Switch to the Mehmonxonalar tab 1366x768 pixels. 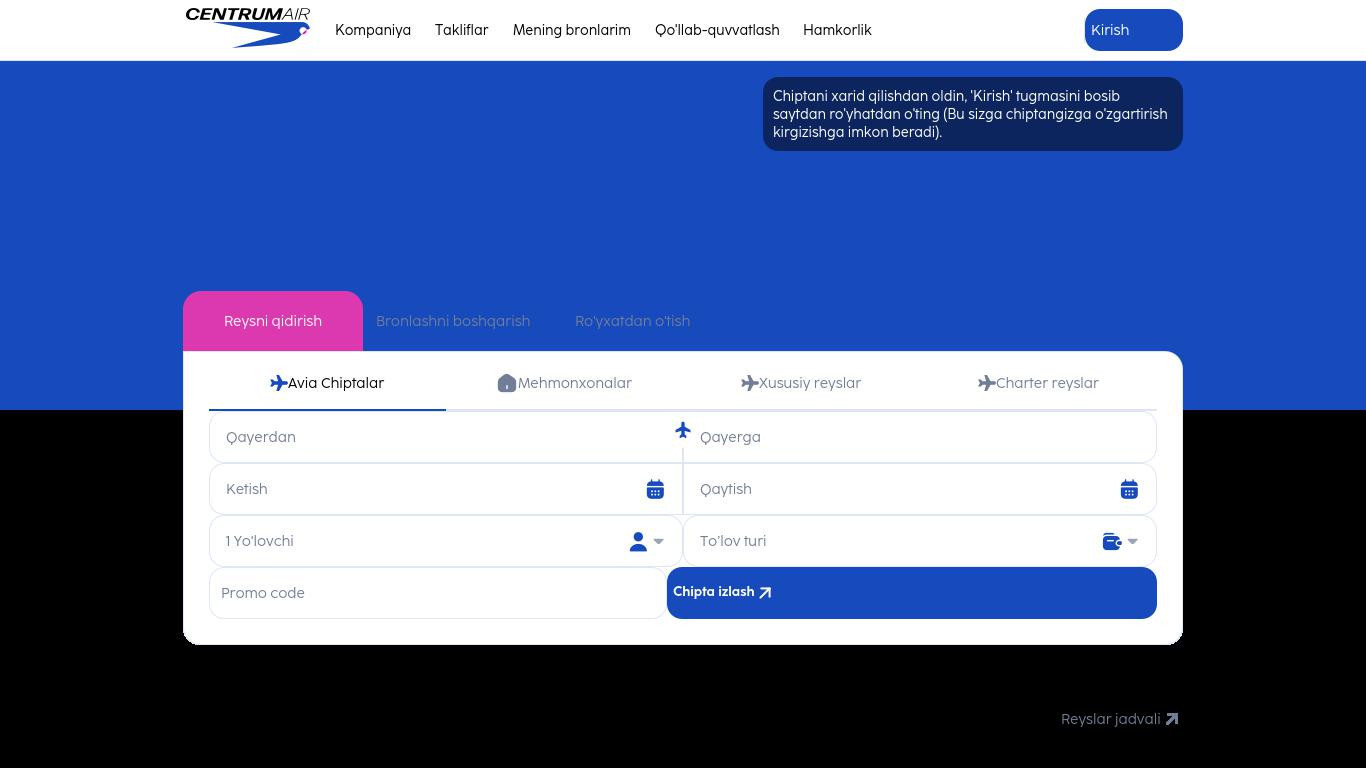564,383
